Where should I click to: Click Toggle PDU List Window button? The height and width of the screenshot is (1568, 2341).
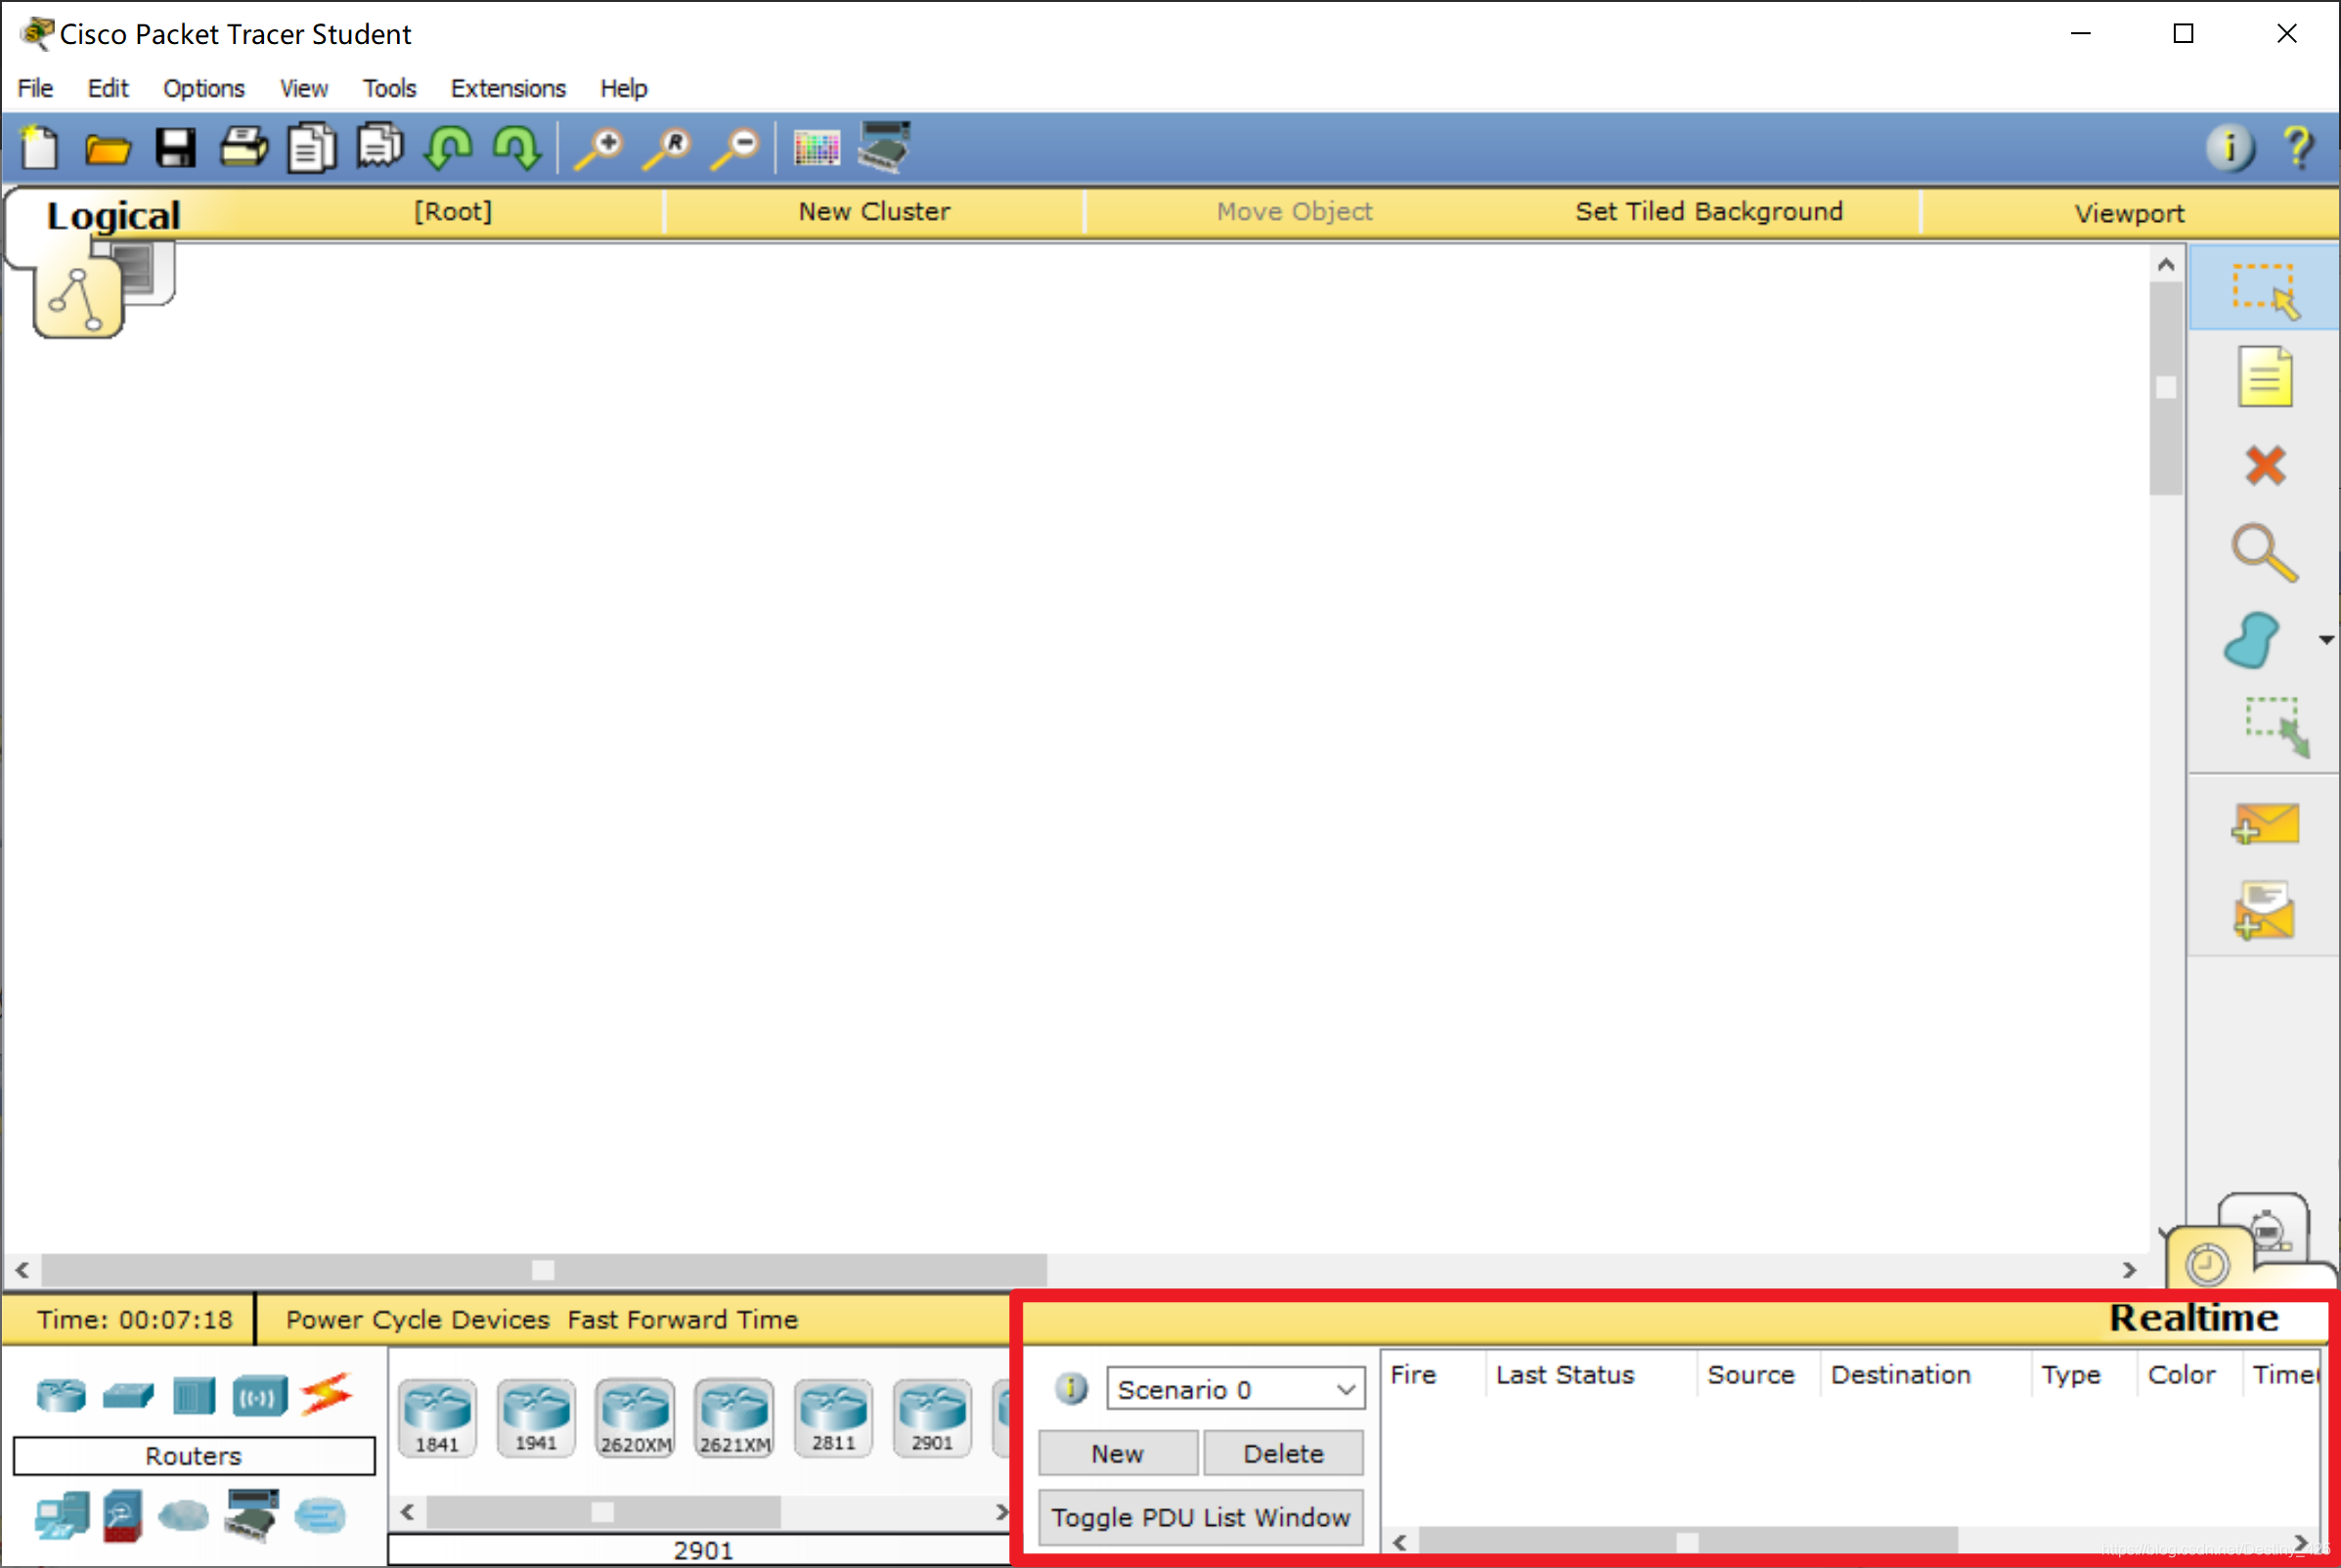tap(1204, 1515)
